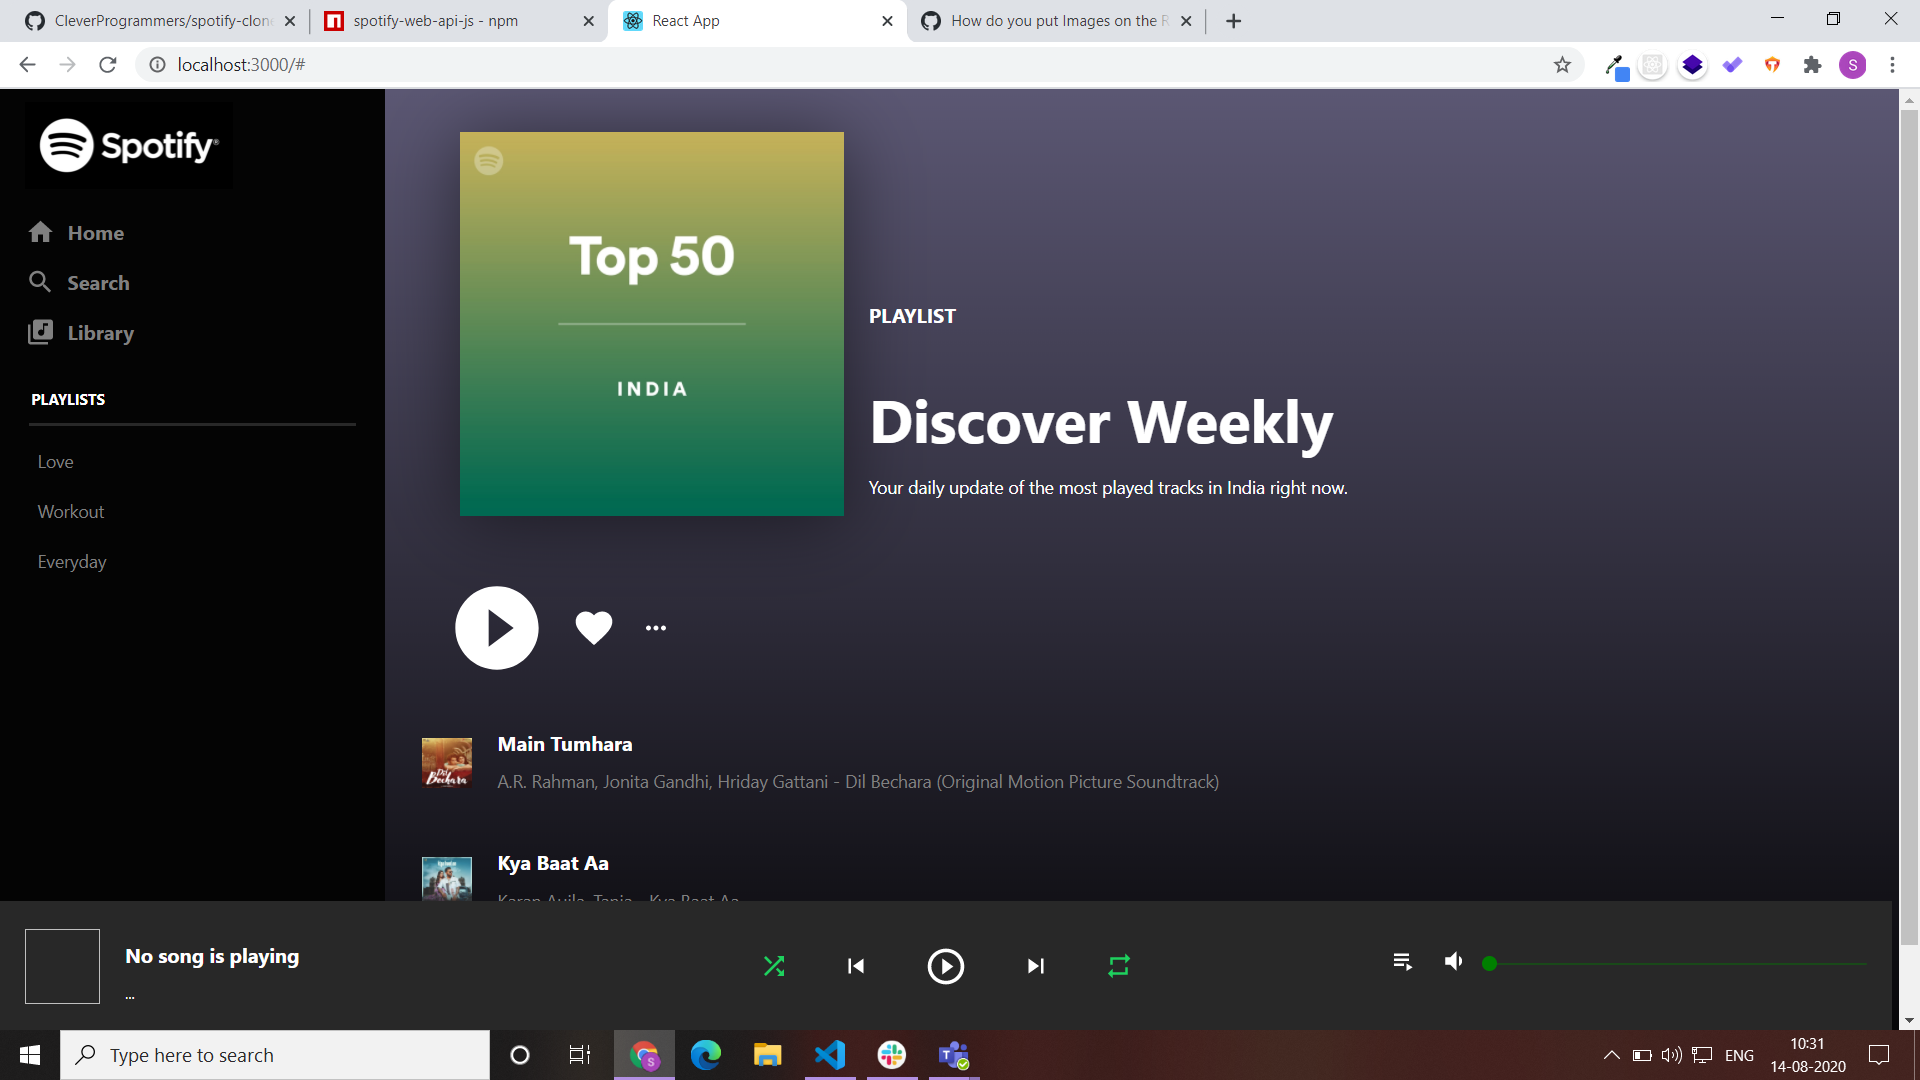Open the playlist queue icon
1920x1080 pixels.
click(x=1402, y=962)
